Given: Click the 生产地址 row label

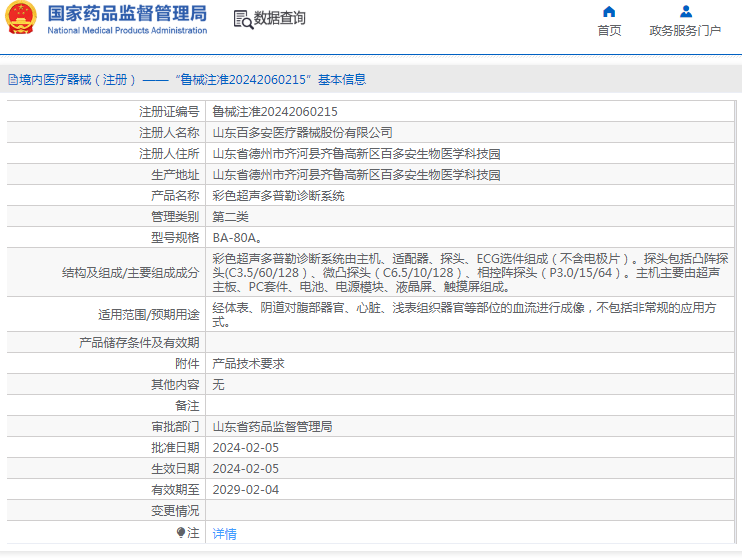Looking at the screenshot, I should coord(175,175).
